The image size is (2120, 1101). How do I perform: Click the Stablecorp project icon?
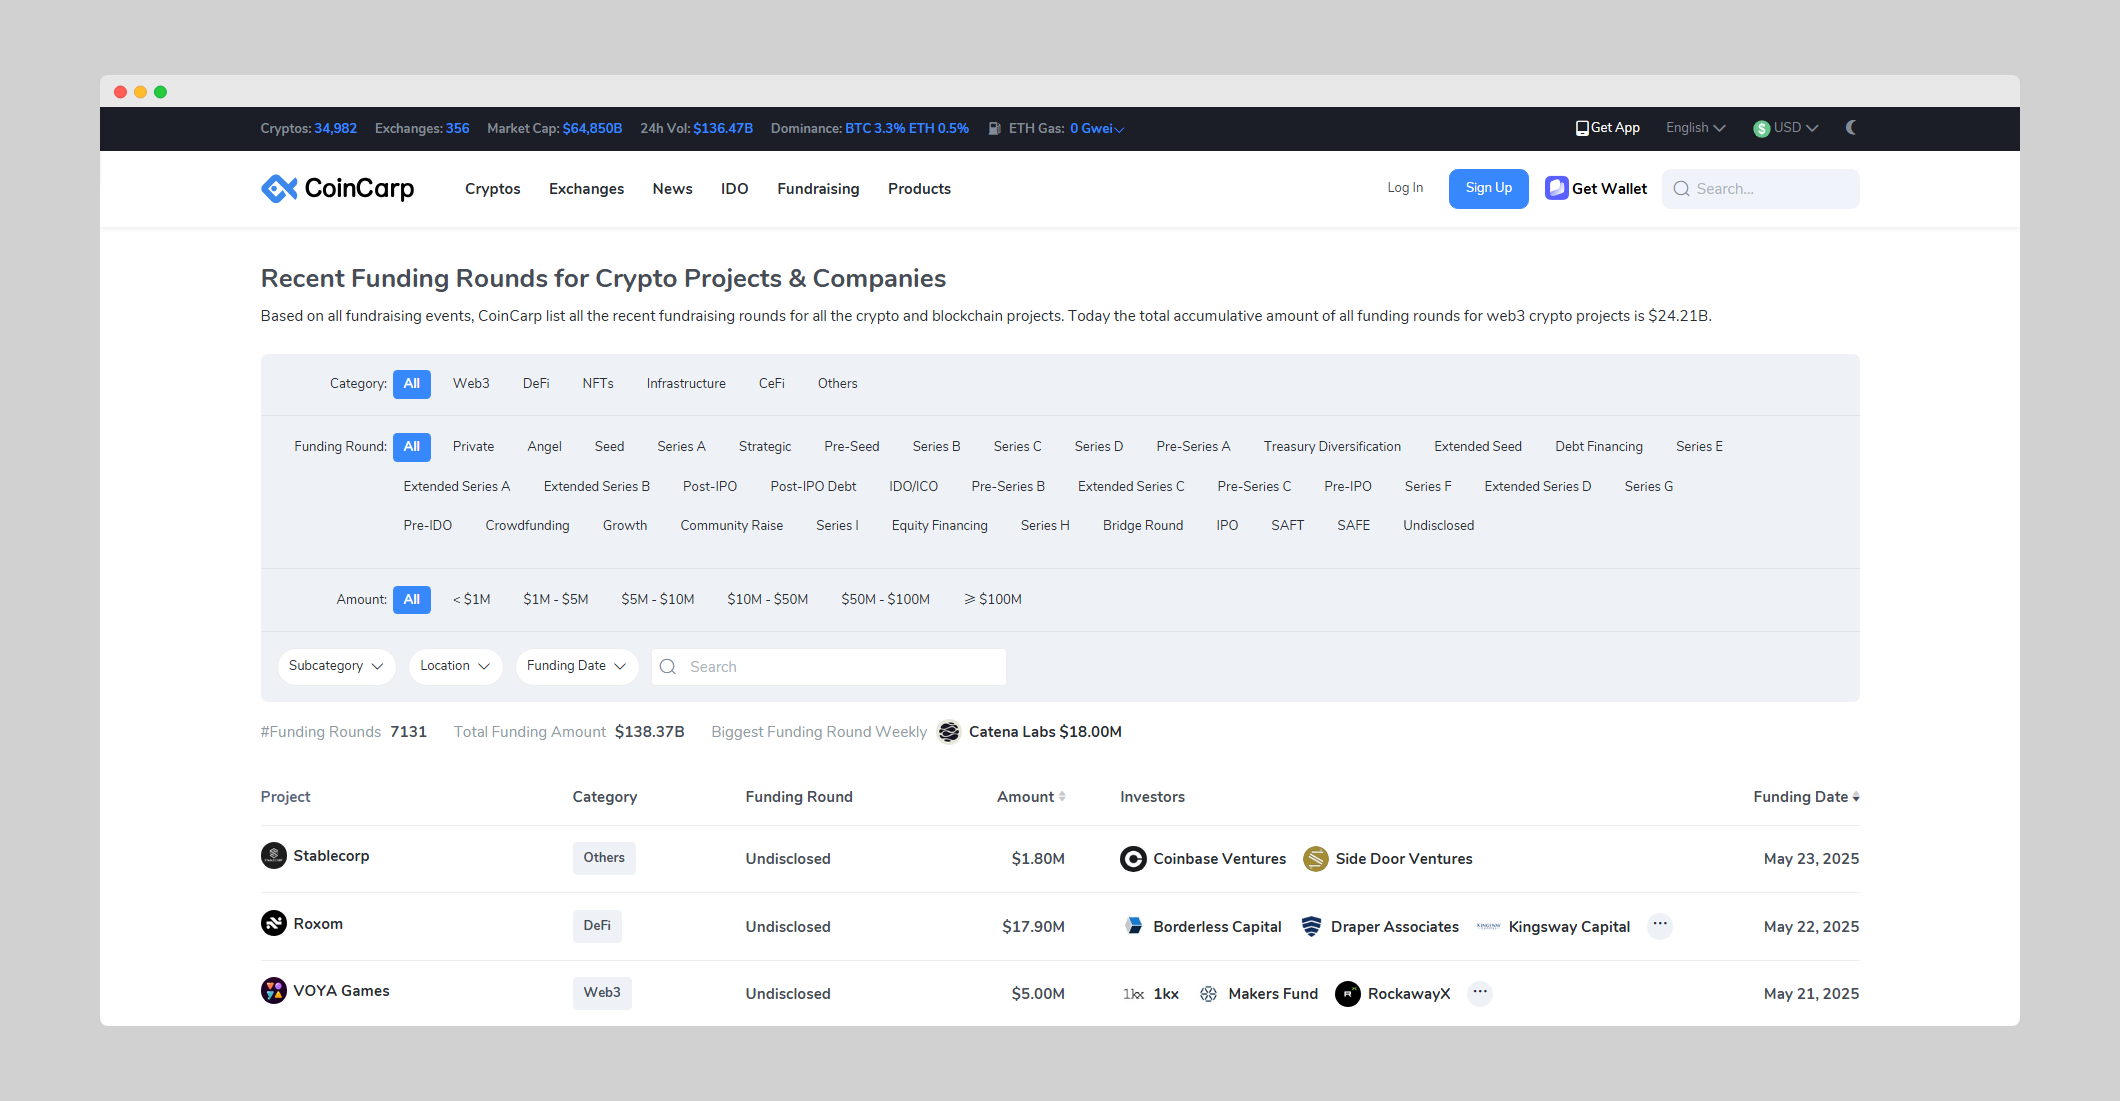coord(274,856)
